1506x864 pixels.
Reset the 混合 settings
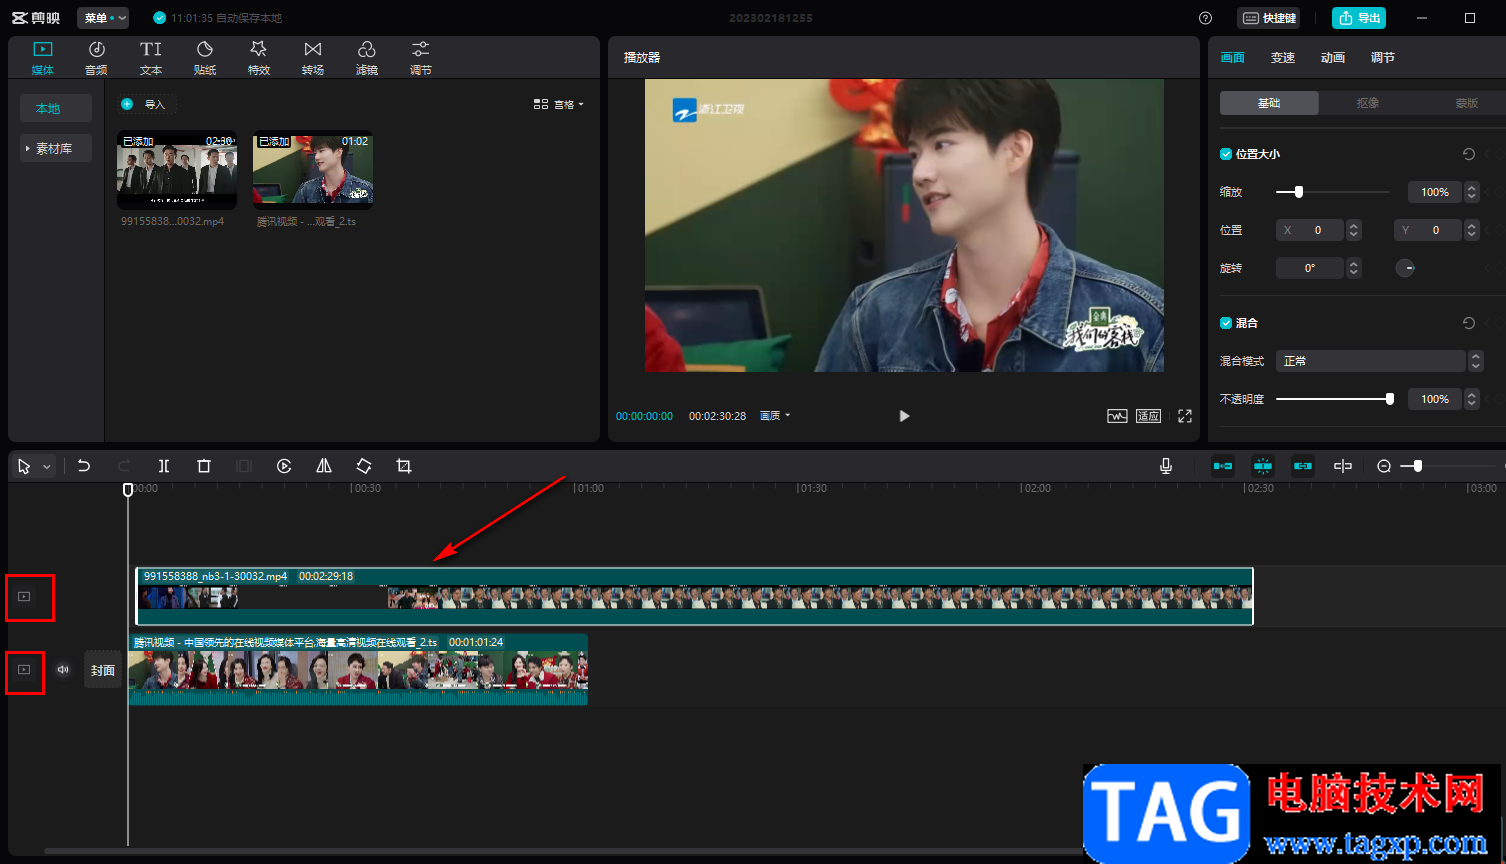(1468, 323)
